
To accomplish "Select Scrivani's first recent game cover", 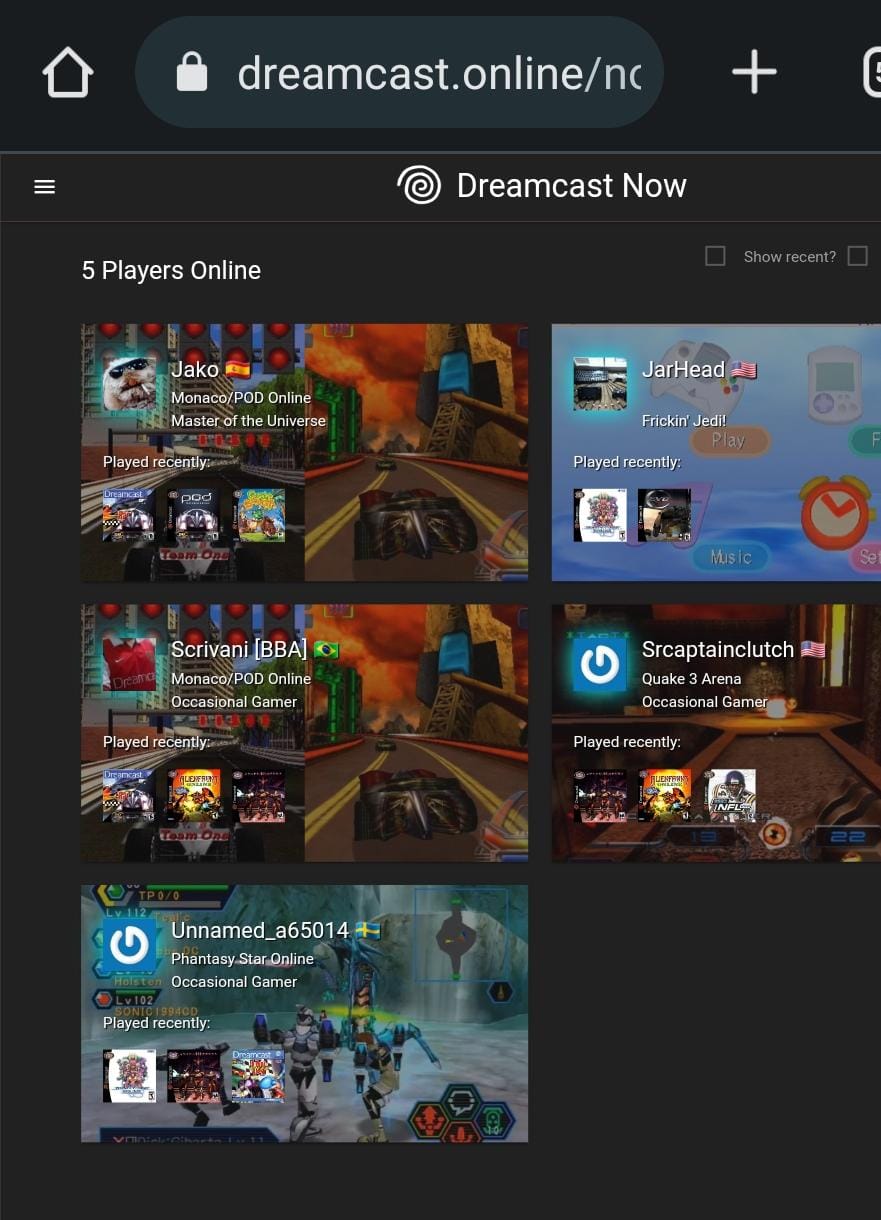I will pyautogui.click(x=129, y=796).
